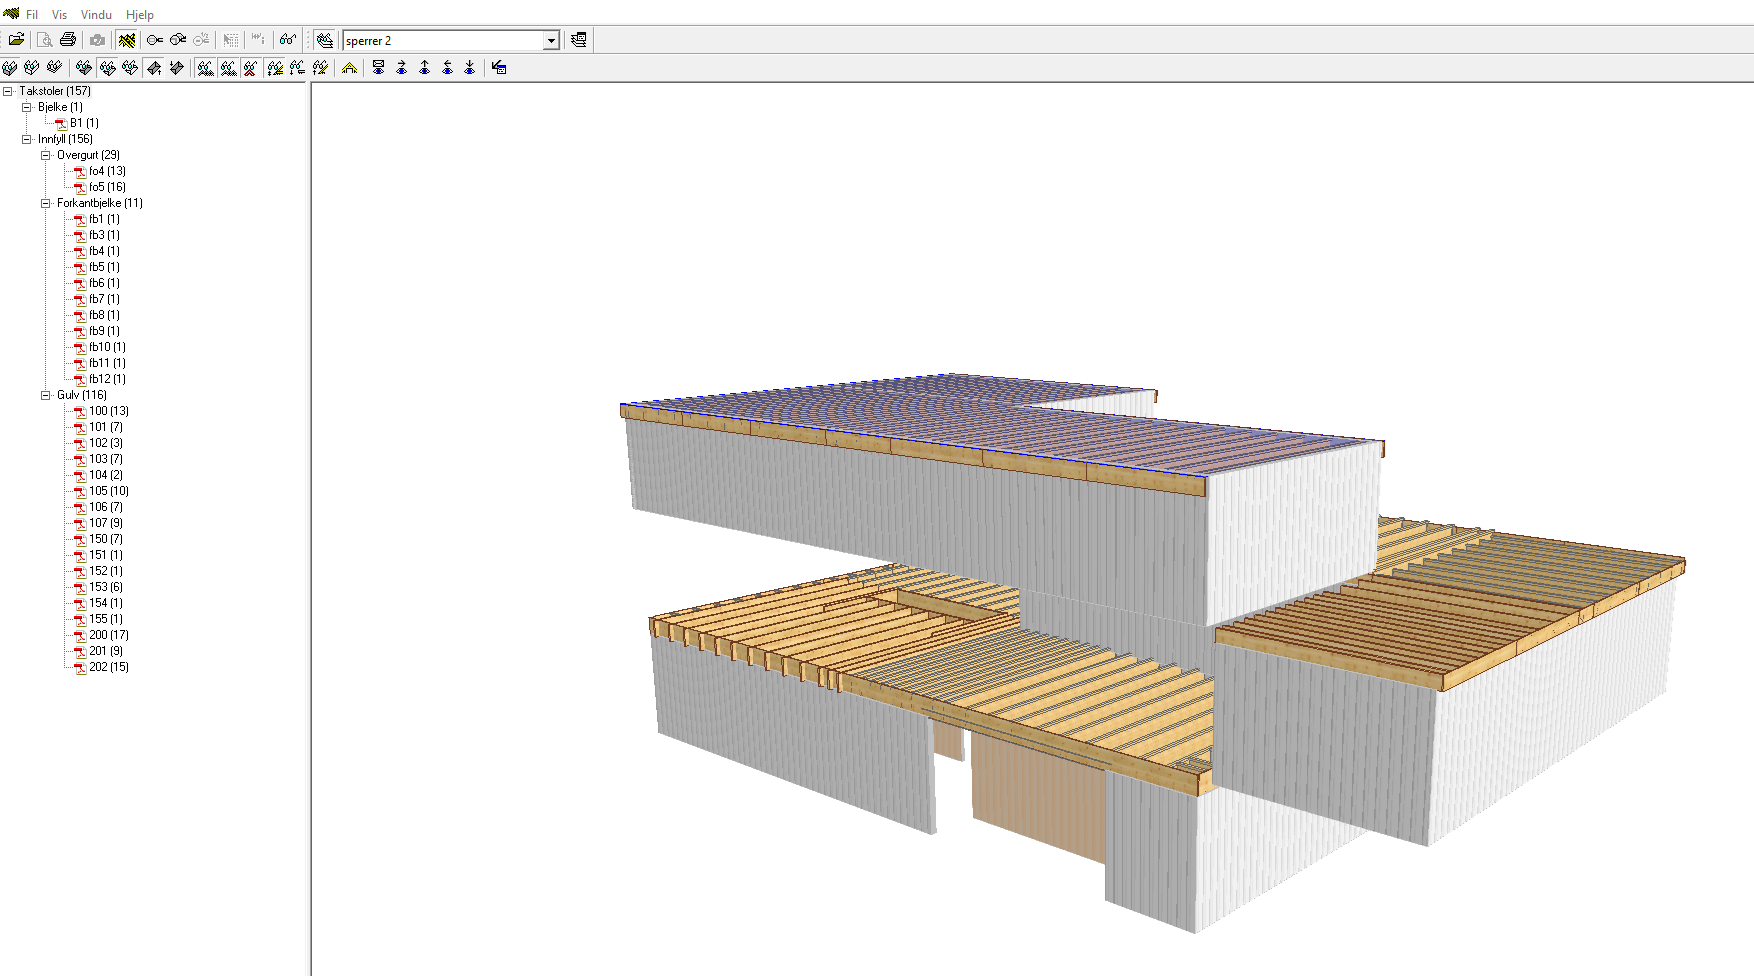The image size is (1754, 976).
Task: Collapse the Forkantbjelke (11) tree node
Action: pos(45,203)
